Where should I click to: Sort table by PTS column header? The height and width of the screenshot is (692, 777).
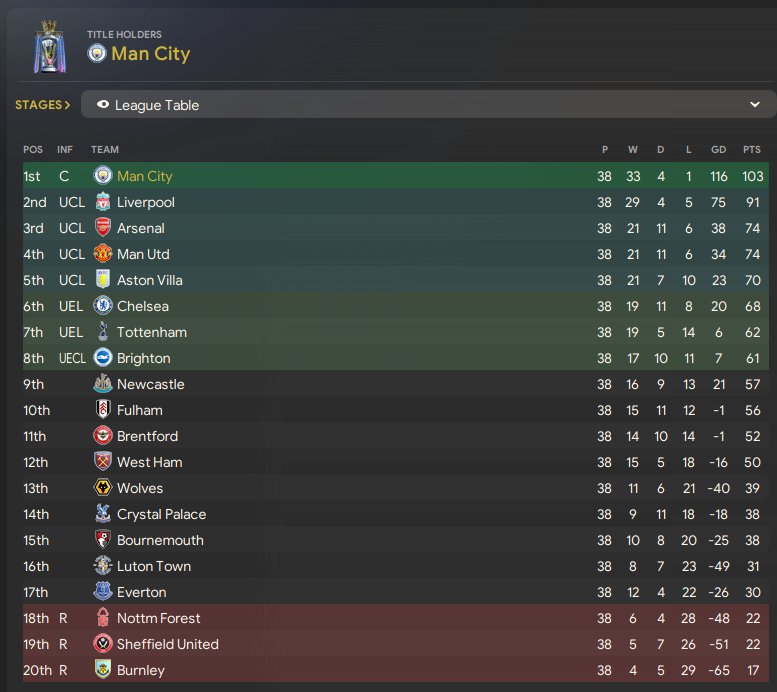point(751,150)
